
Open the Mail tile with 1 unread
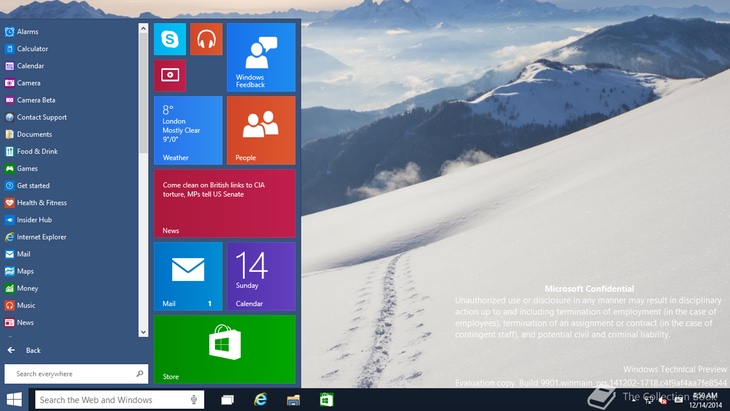pyautogui.click(x=188, y=276)
